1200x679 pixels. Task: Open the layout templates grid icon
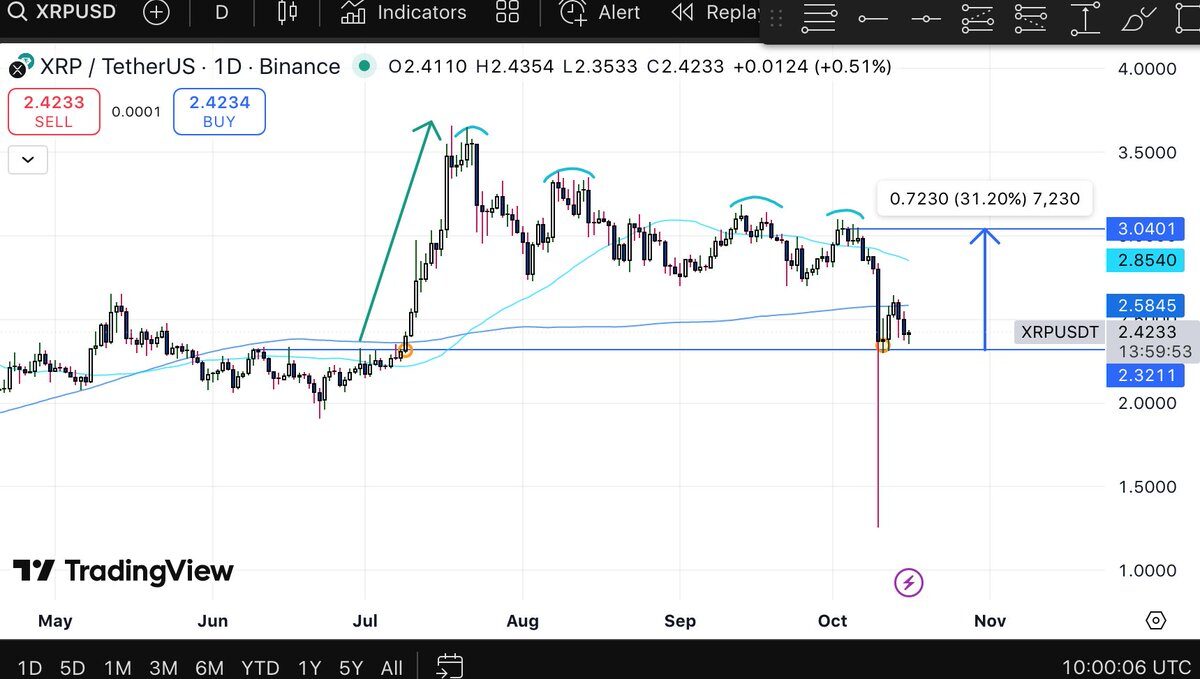tap(508, 13)
